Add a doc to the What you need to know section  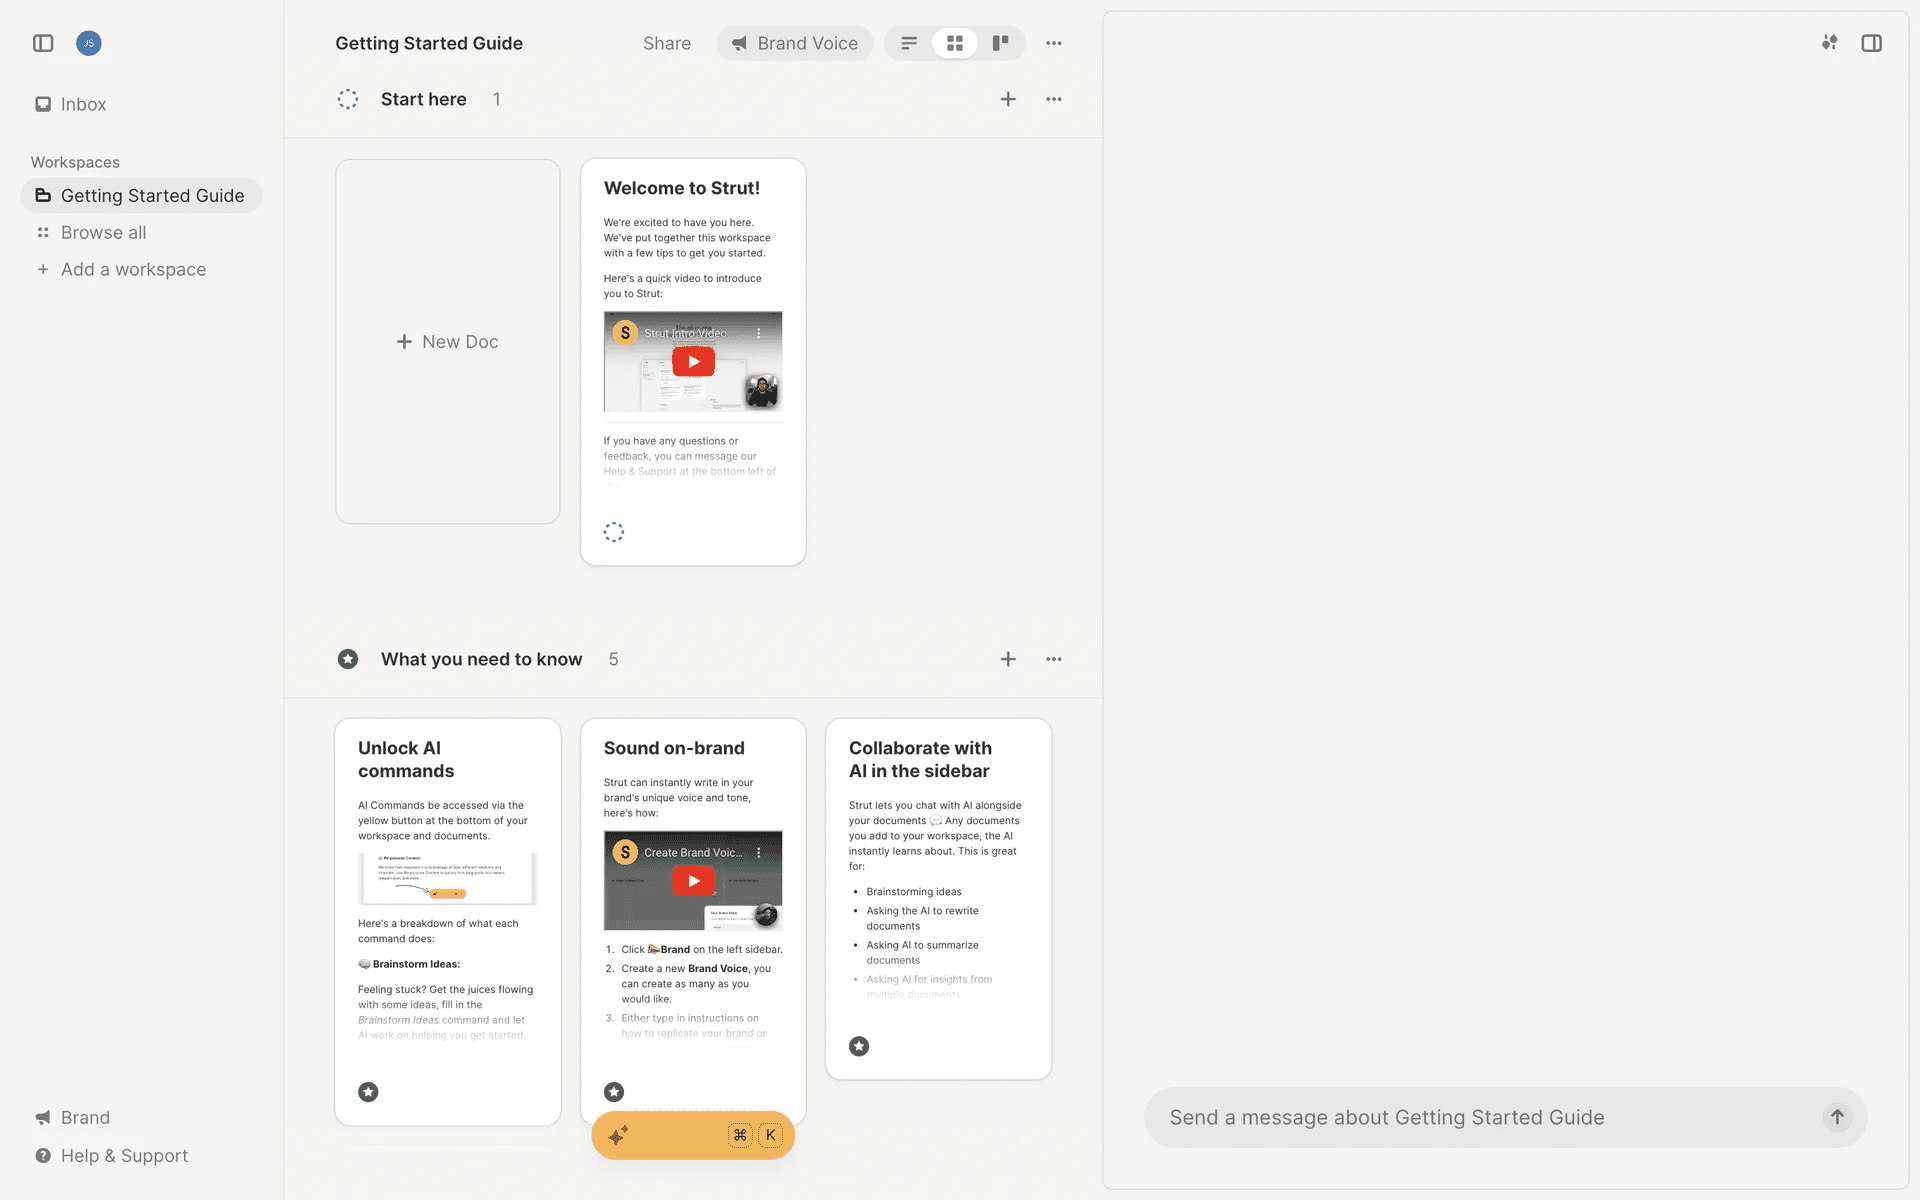coord(1008,659)
